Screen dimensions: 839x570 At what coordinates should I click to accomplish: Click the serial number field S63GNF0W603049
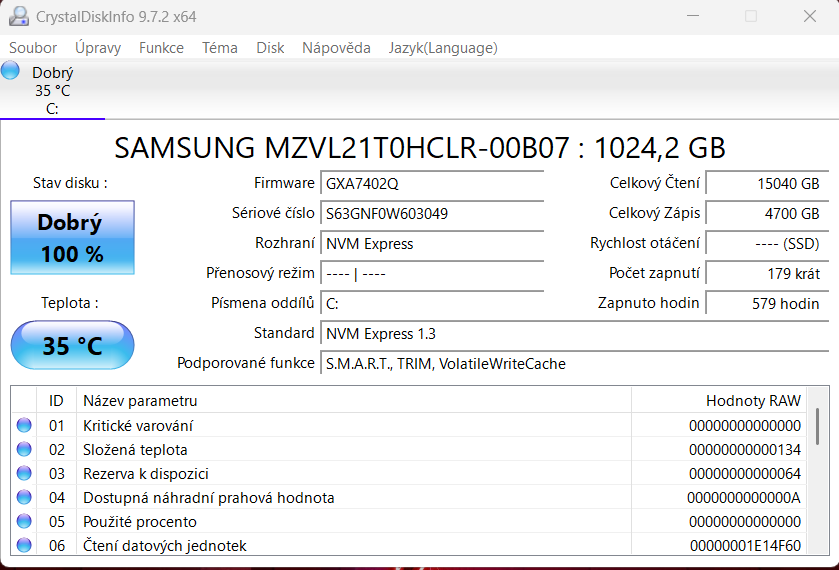pyautogui.click(x=432, y=214)
